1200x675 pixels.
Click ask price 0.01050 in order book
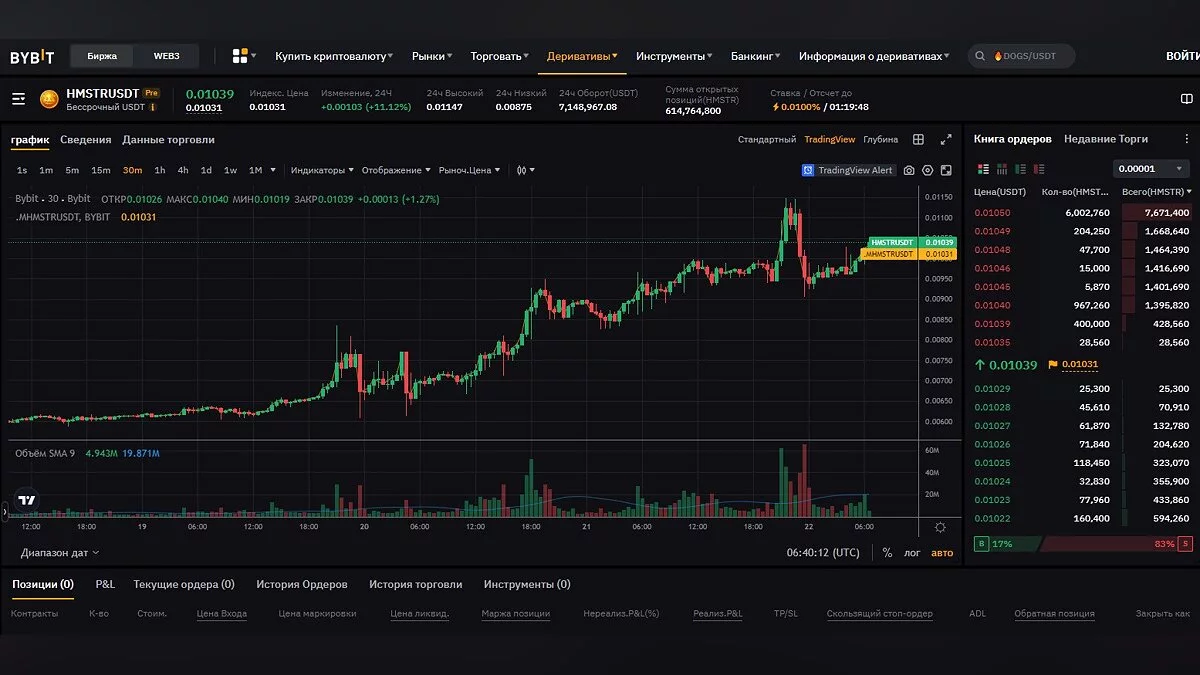point(992,213)
